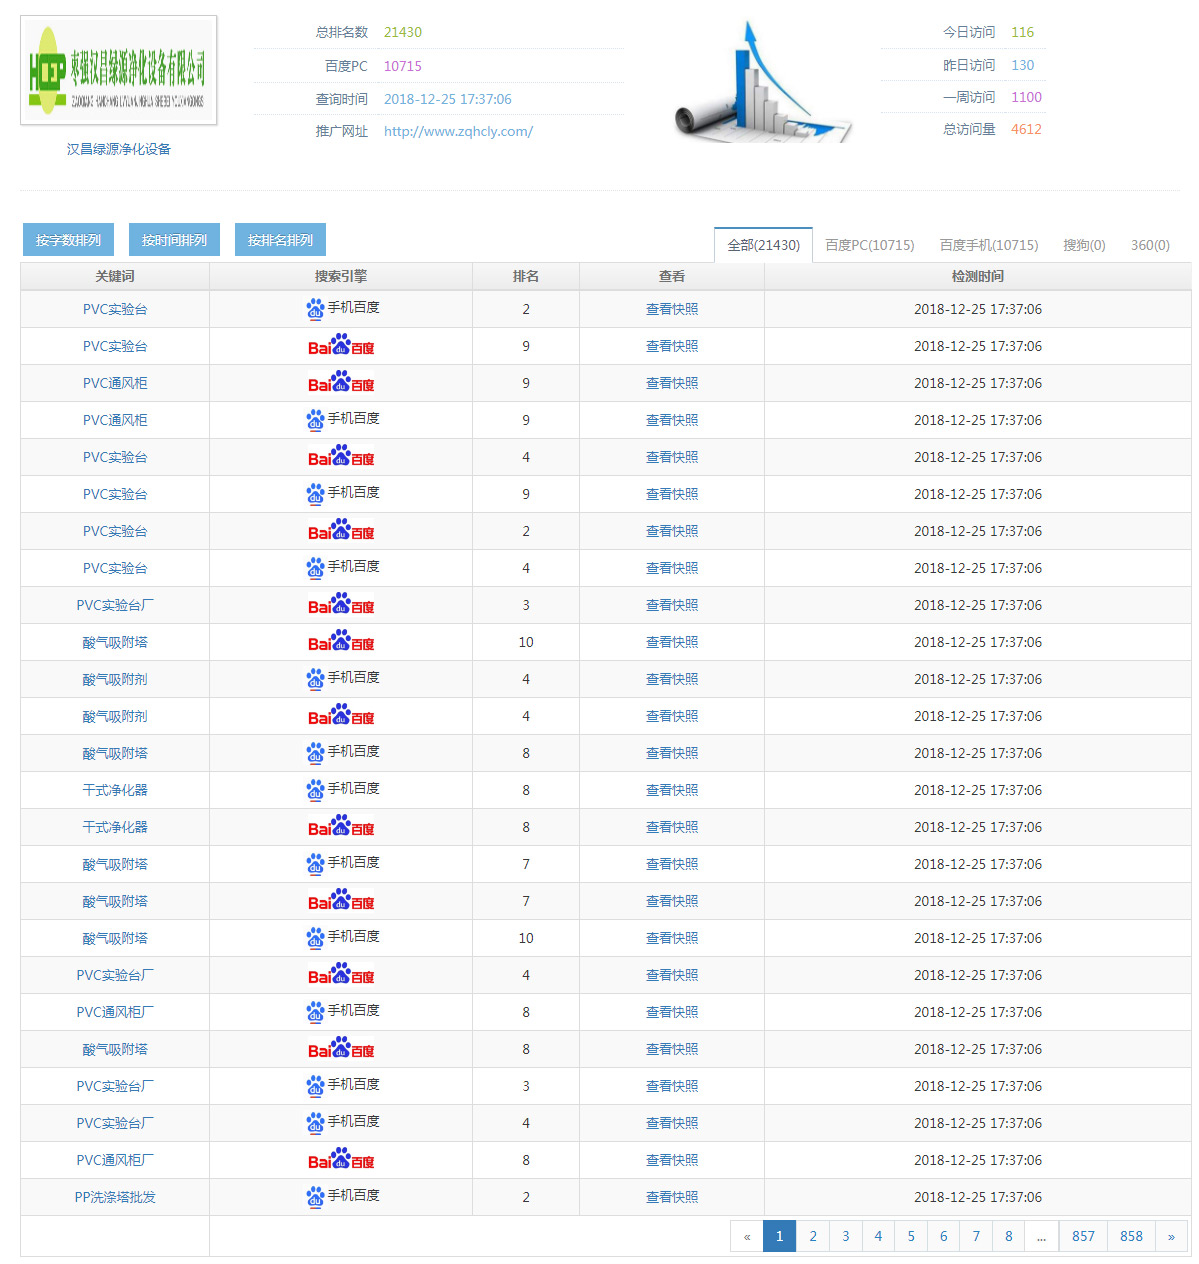Sort list using 按时间排列 button
Viewport: 1199px width, 1264px height.
(174, 240)
